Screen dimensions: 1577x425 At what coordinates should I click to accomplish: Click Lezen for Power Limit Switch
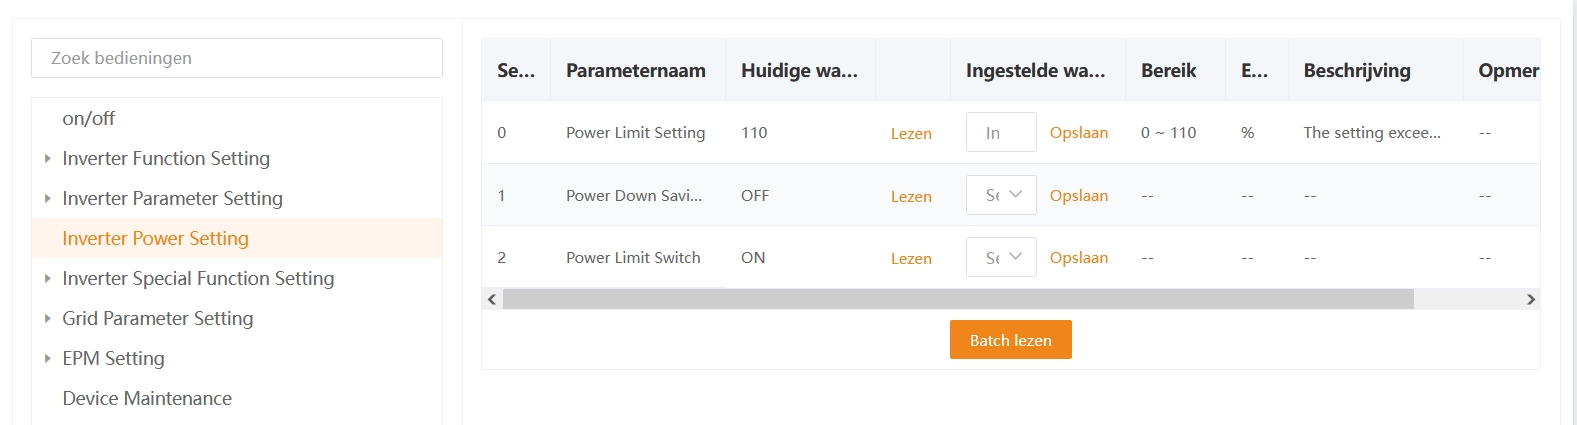click(911, 259)
